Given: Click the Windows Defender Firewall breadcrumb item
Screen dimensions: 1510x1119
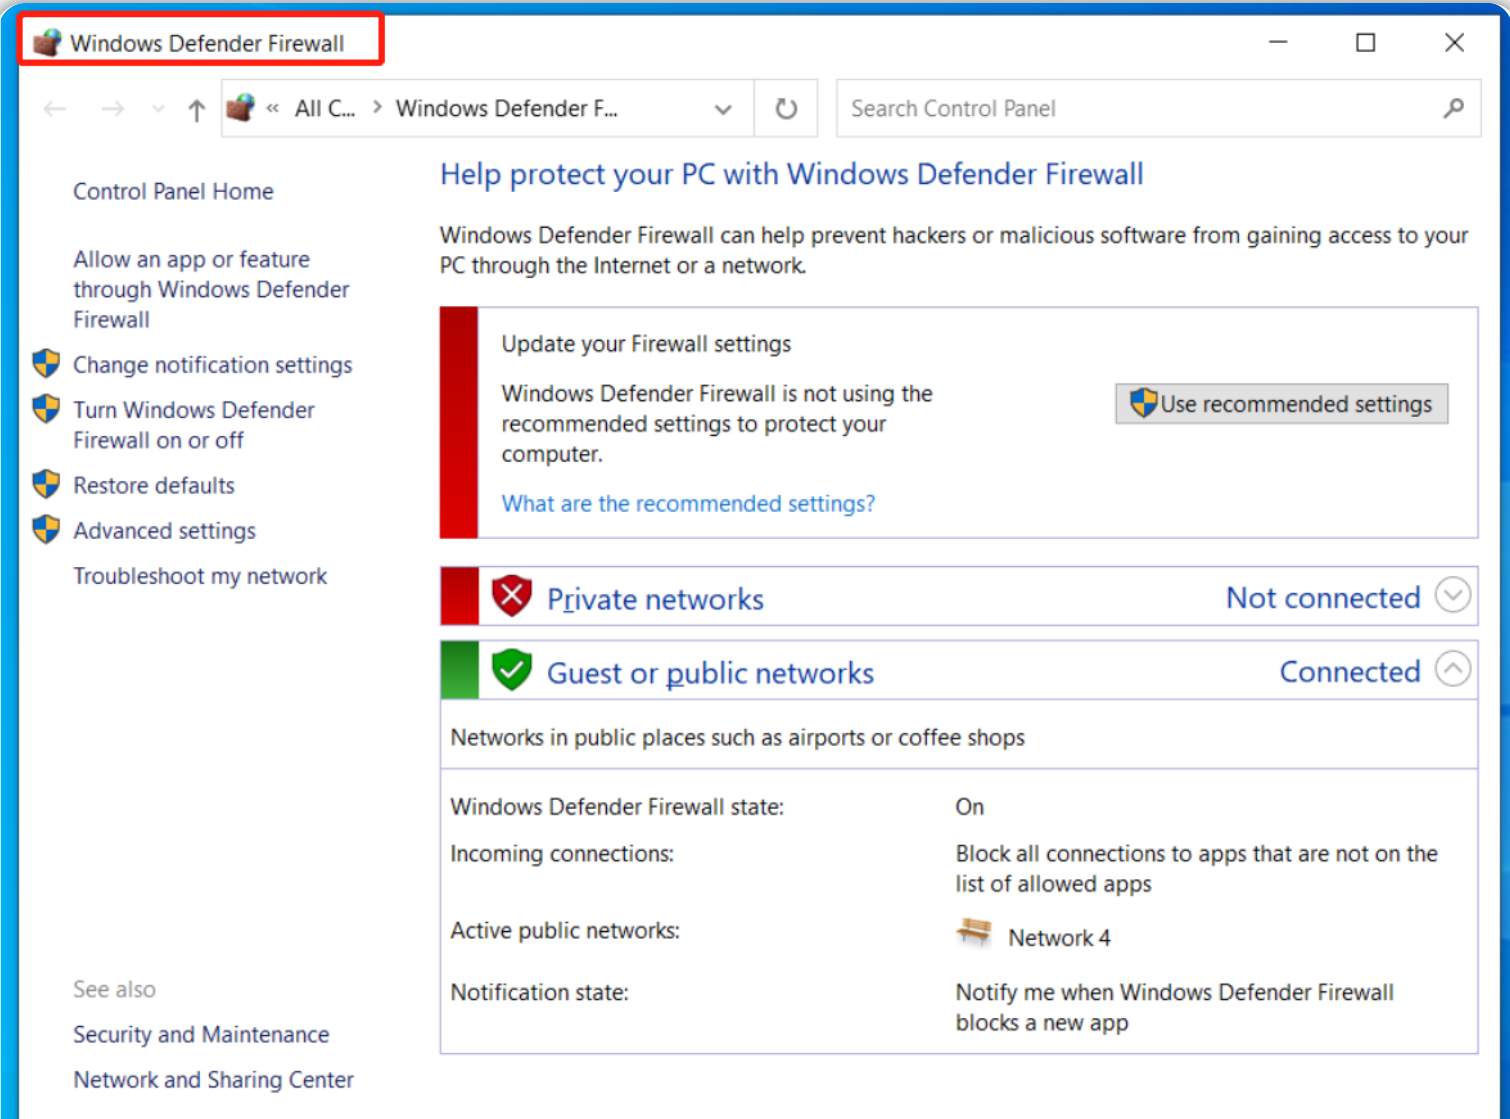Looking at the screenshot, I should (x=506, y=109).
